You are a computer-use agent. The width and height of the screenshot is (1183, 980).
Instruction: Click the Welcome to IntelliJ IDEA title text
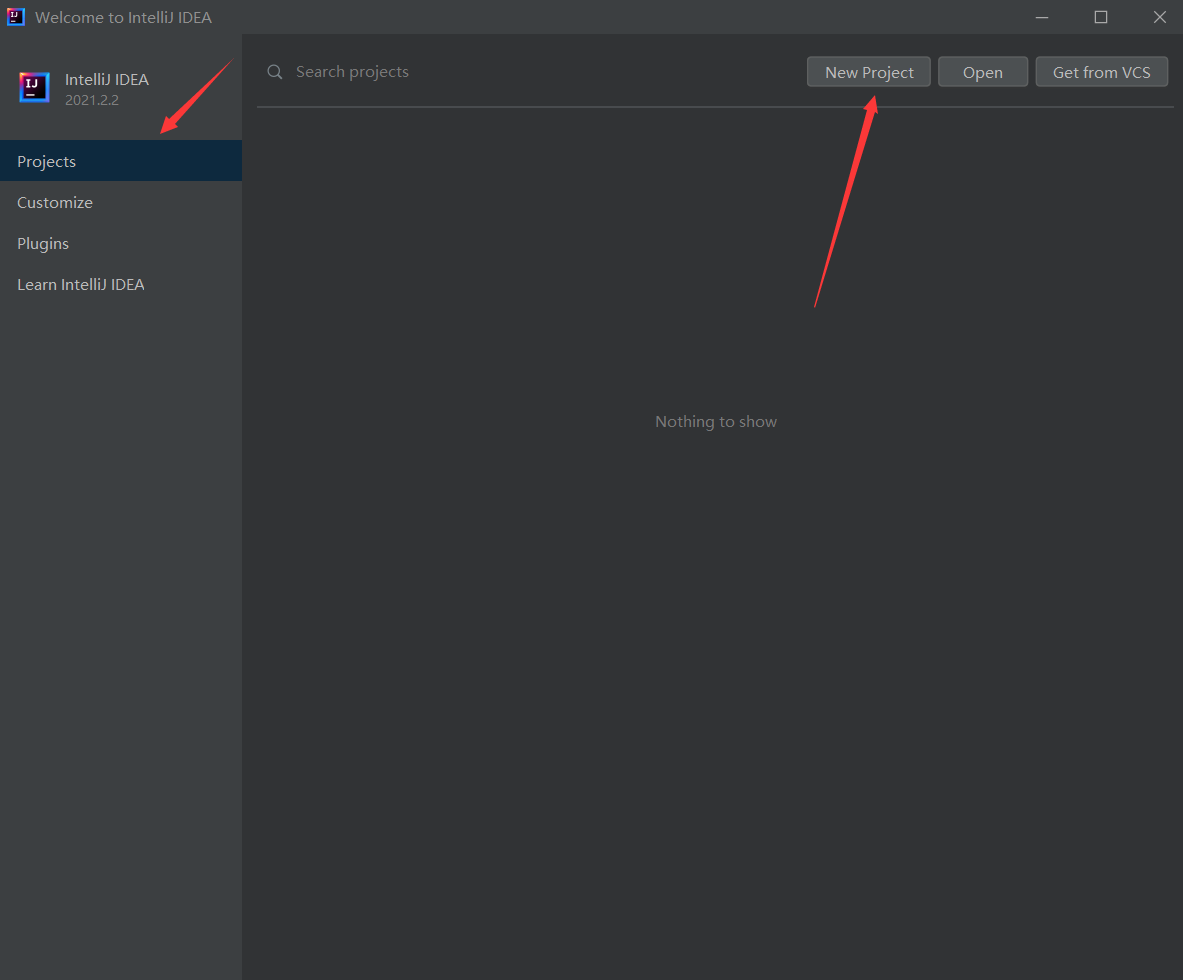(123, 17)
